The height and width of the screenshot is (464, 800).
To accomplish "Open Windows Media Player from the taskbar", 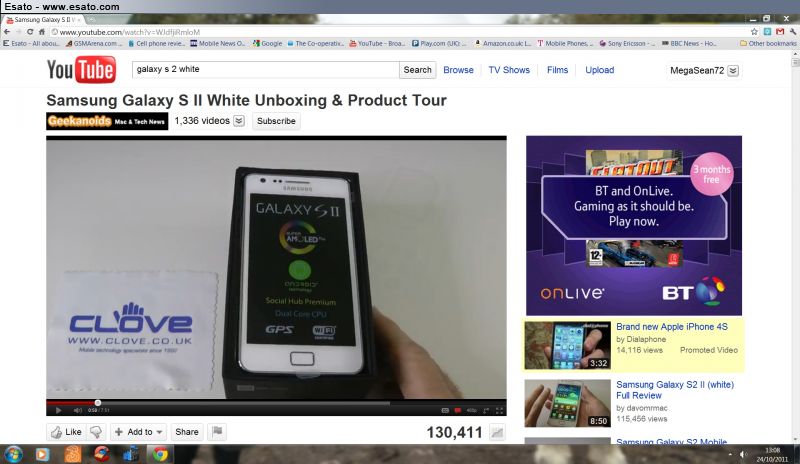I will point(42,454).
